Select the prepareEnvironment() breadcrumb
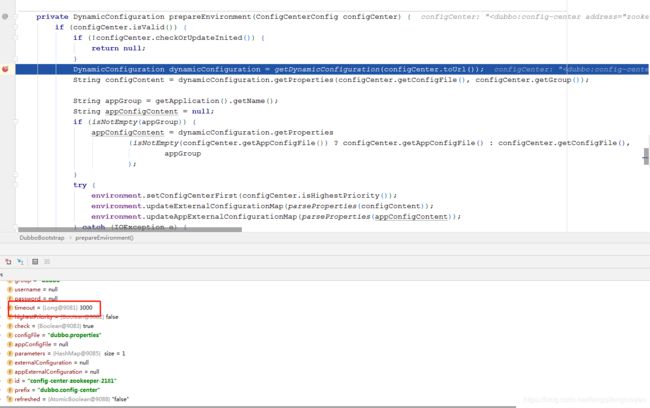The height and width of the screenshot is (408, 650). click(104, 238)
